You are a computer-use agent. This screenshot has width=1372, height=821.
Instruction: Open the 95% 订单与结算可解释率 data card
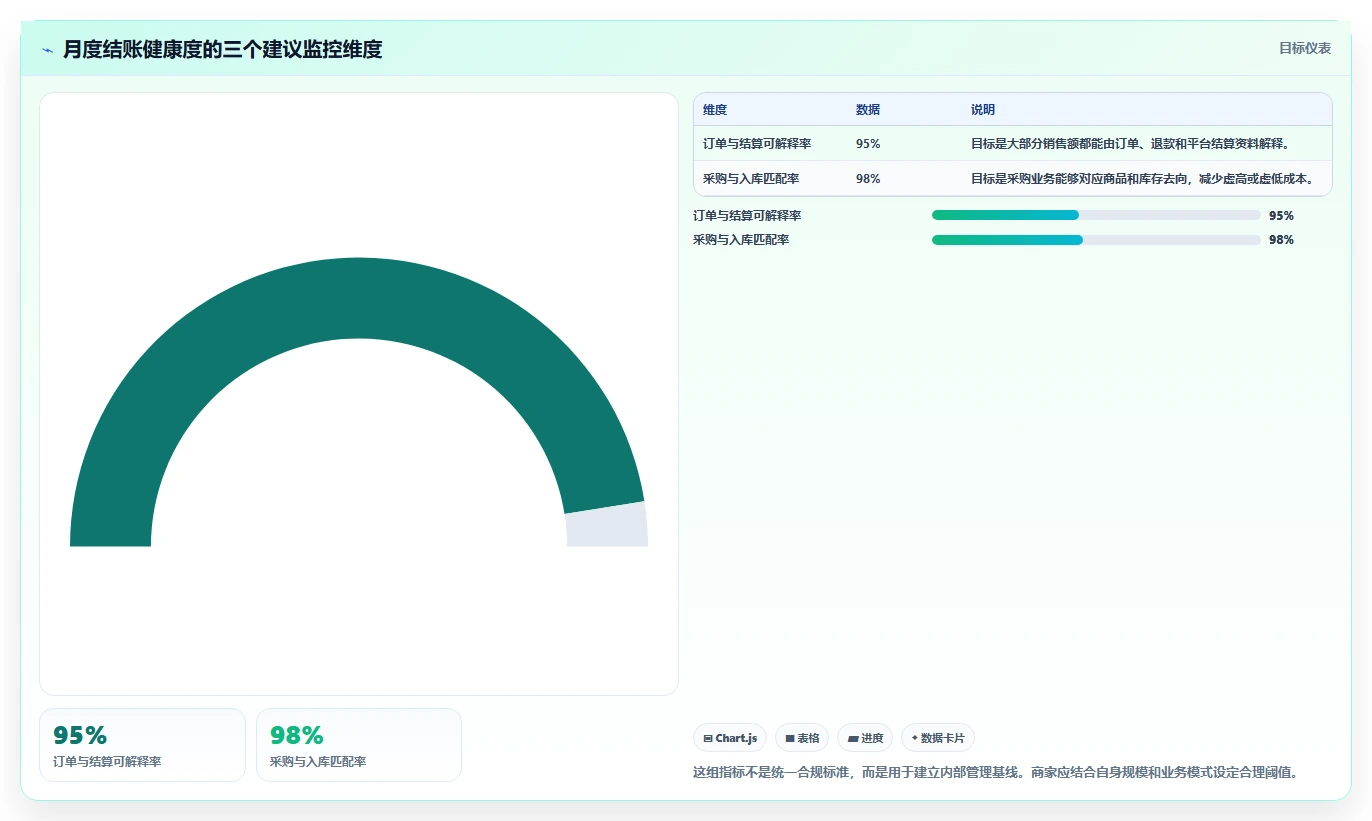point(142,745)
